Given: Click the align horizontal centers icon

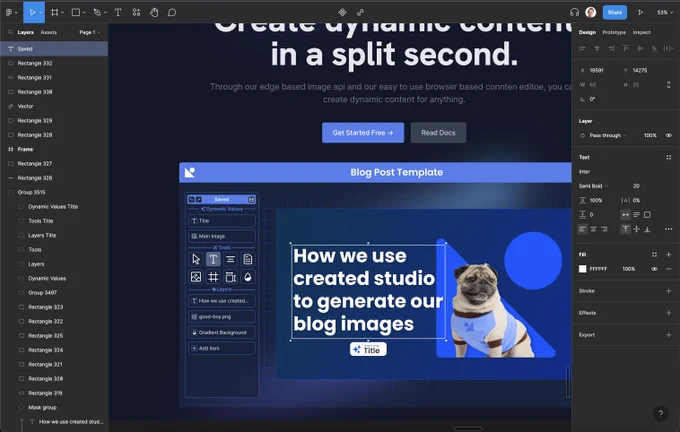Looking at the screenshot, I should (597, 49).
